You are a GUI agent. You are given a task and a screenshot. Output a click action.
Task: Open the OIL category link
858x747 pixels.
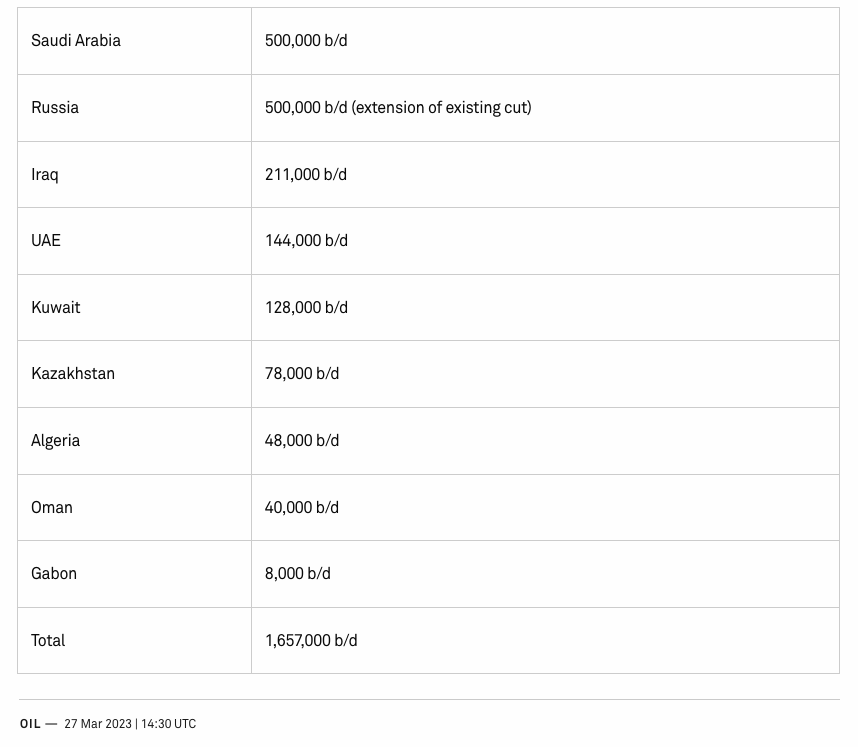click(30, 724)
